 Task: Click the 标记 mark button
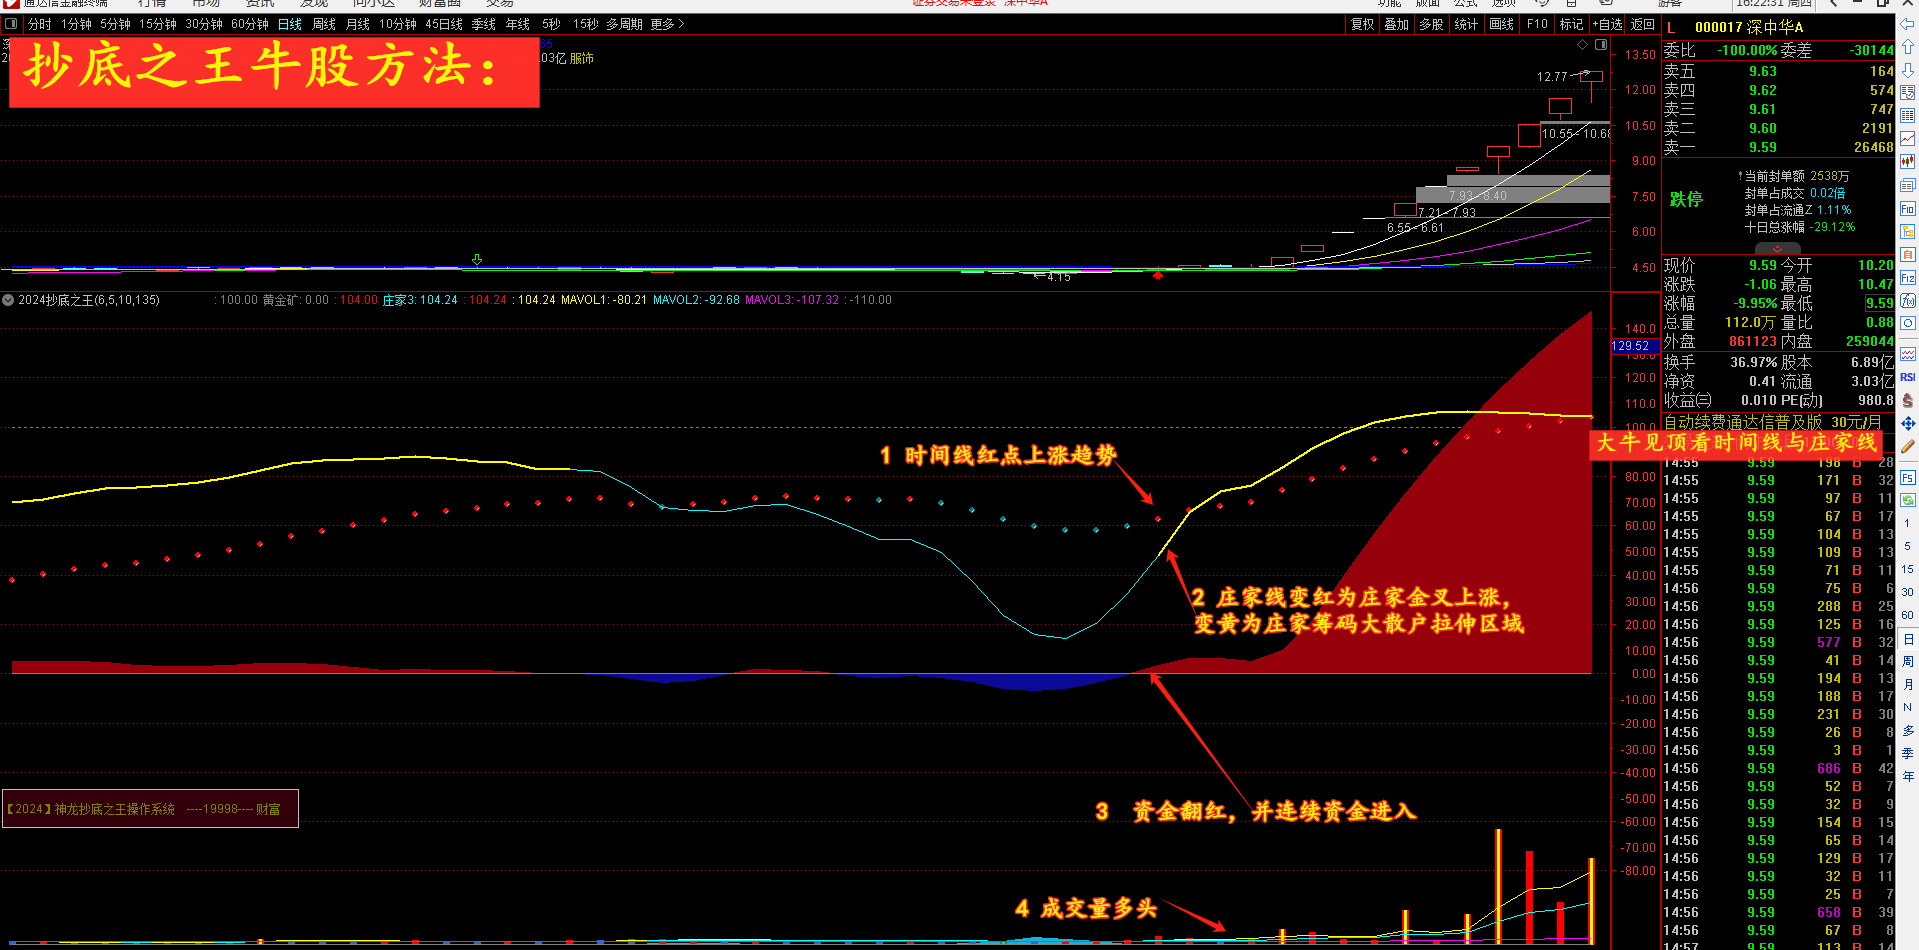pyautogui.click(x=1572, y=24)
